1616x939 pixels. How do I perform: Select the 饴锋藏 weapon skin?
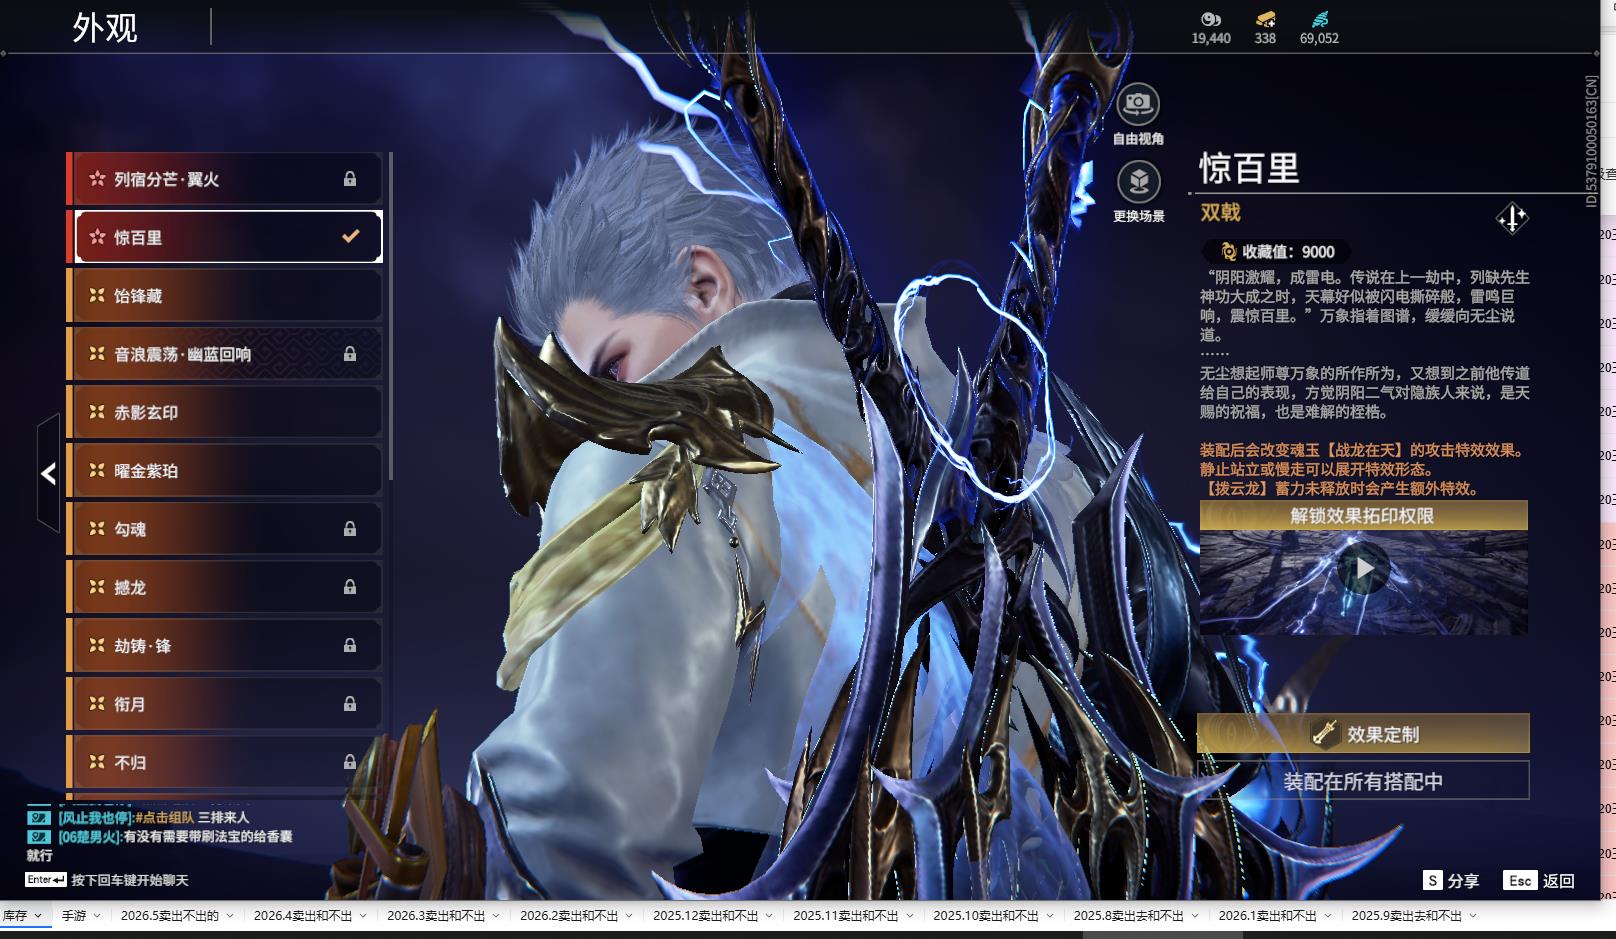225,296
